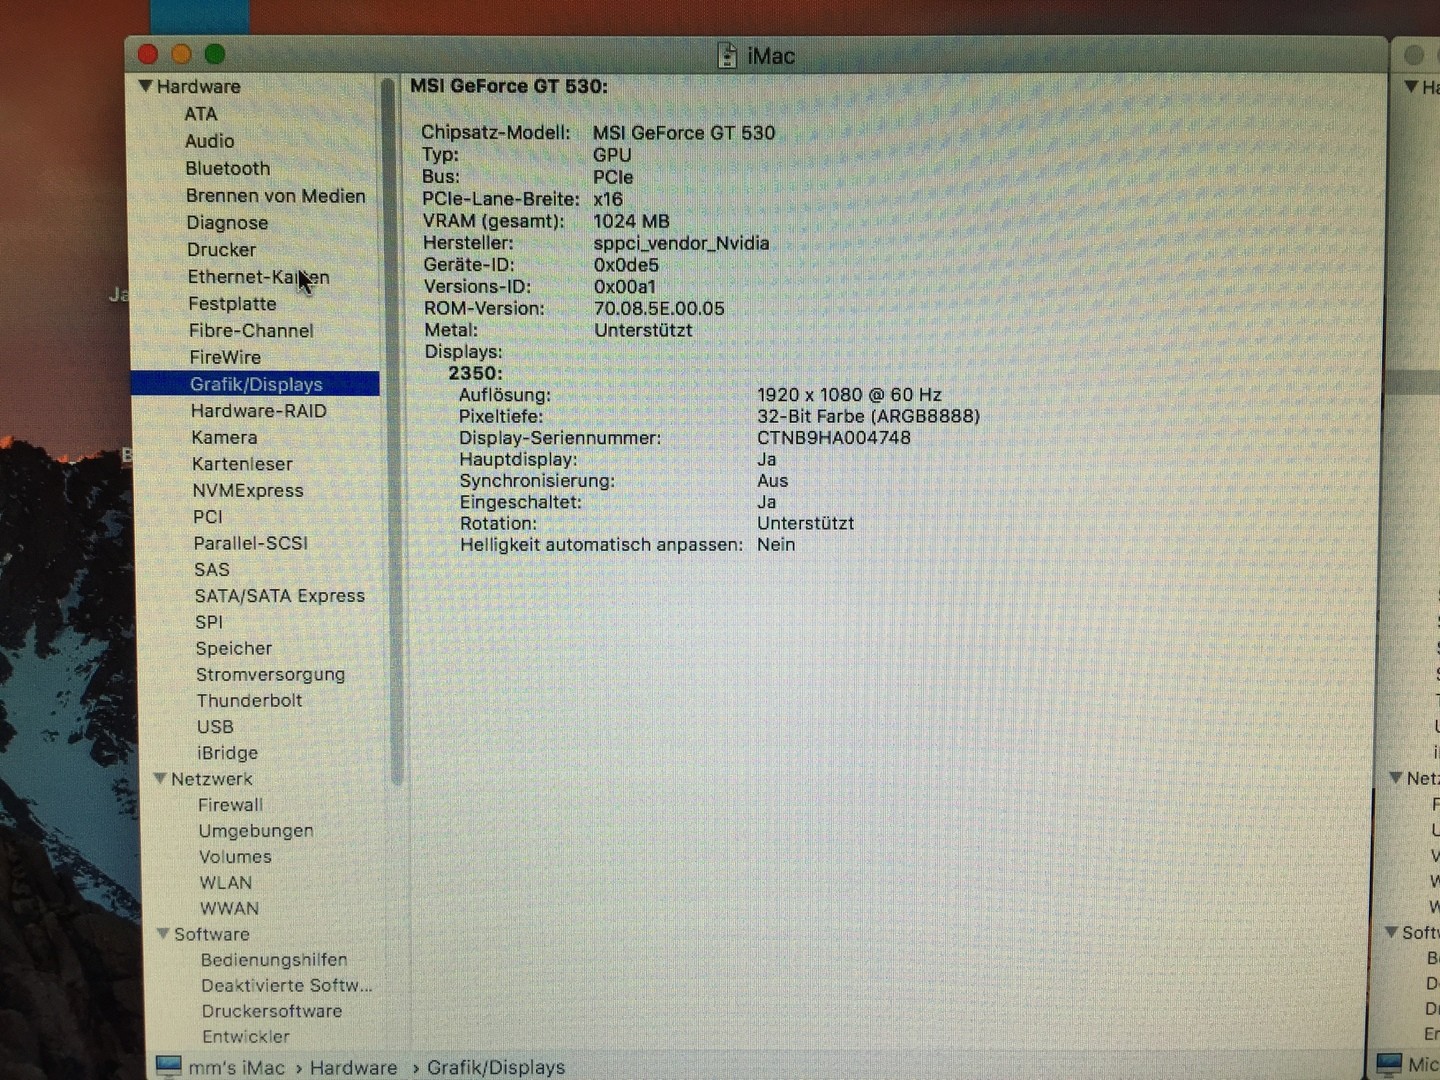Image resolution: width=1440 pixels, height=1080 pixels.
Task: Select WLAN under Netzwerk
Action: click(x=226, y=882)
